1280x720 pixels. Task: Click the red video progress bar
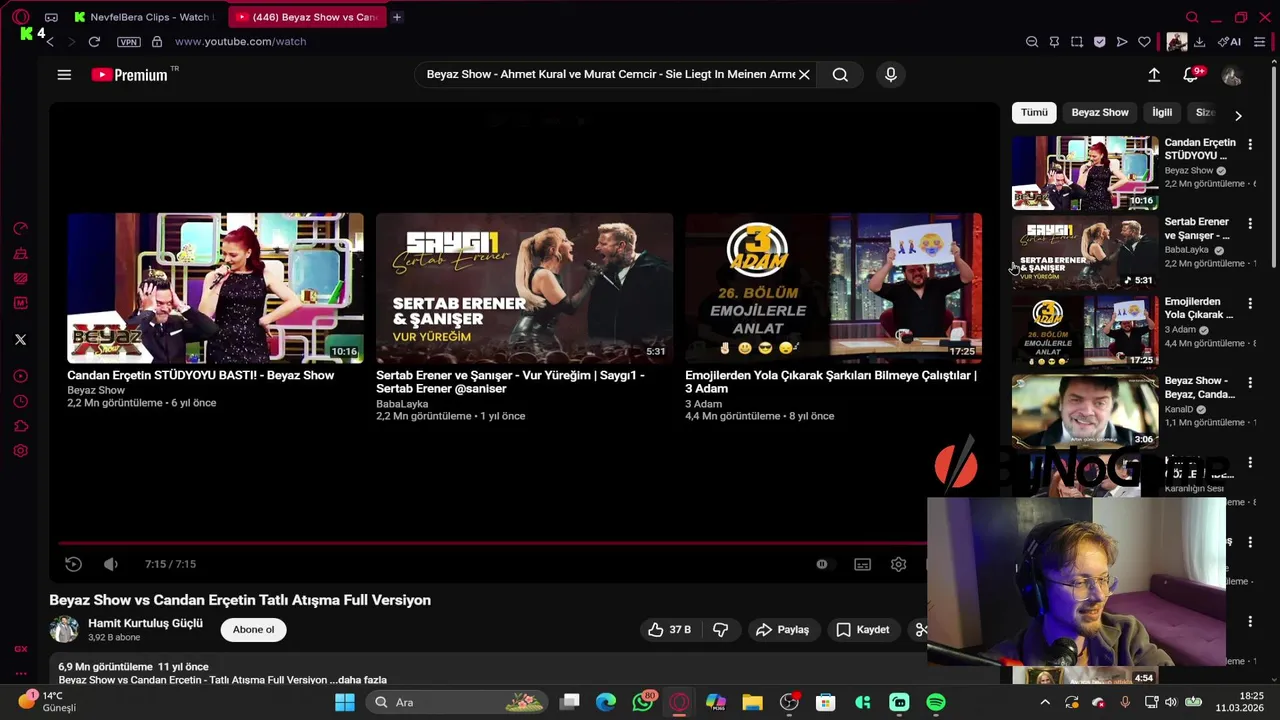[492, 544]
